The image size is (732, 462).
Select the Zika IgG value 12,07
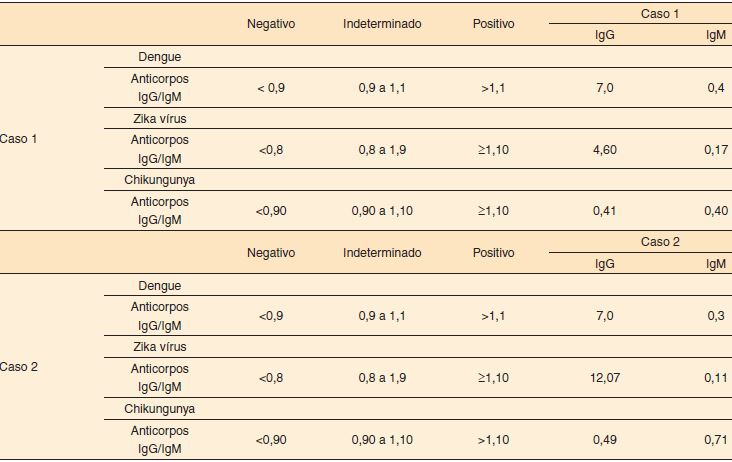coord(605,378)
